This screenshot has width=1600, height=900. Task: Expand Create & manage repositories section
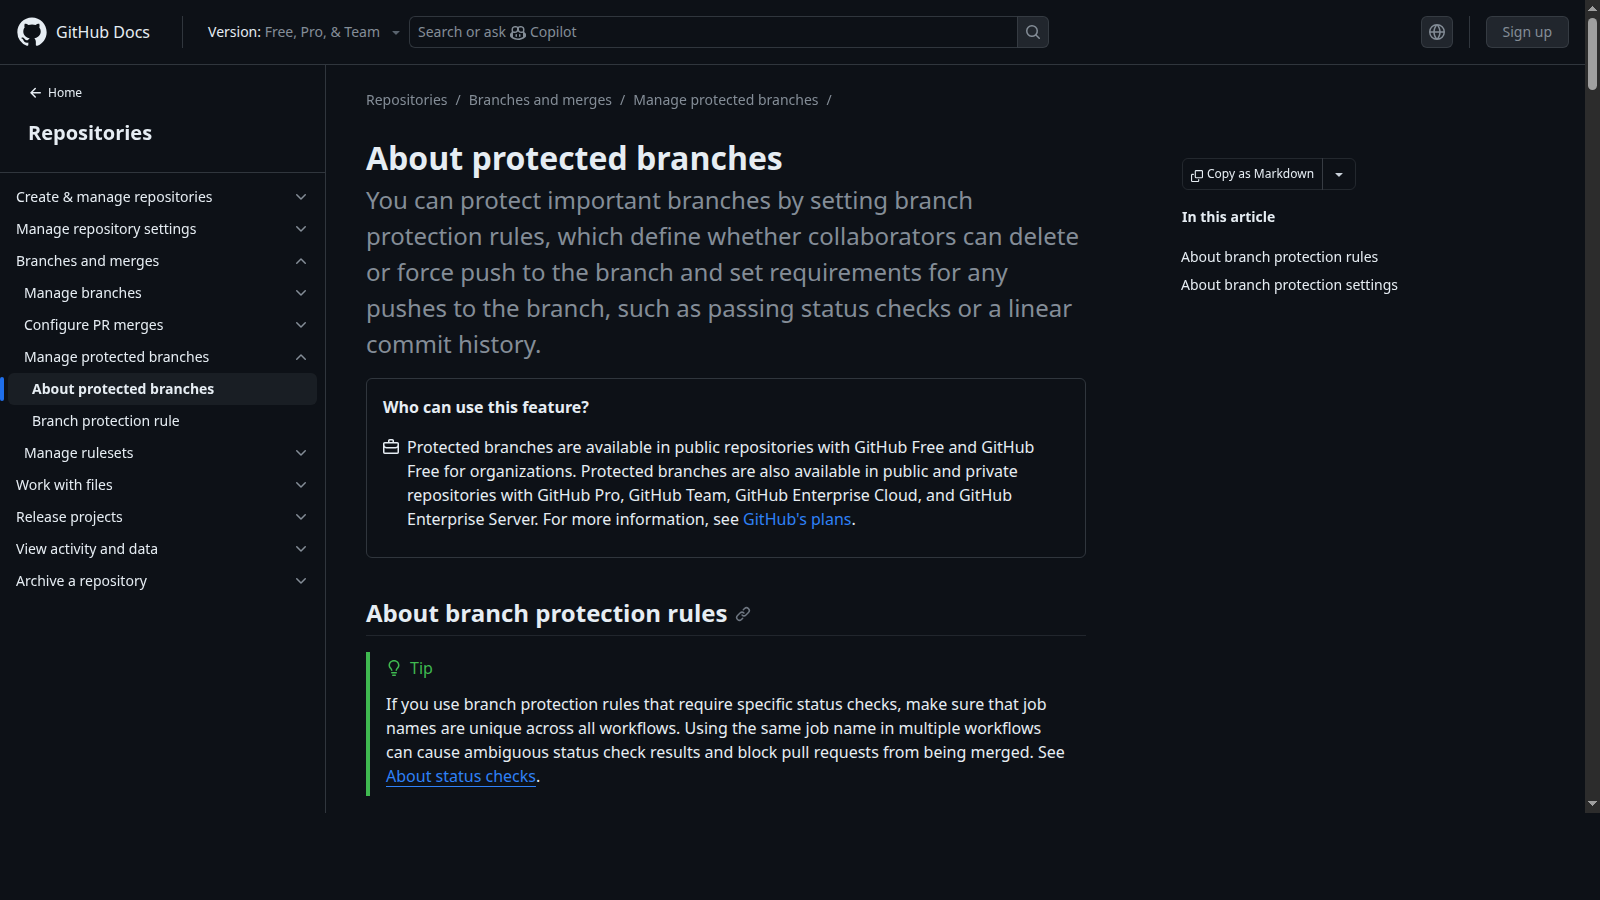pyautogui.click(x=301, y=197)
